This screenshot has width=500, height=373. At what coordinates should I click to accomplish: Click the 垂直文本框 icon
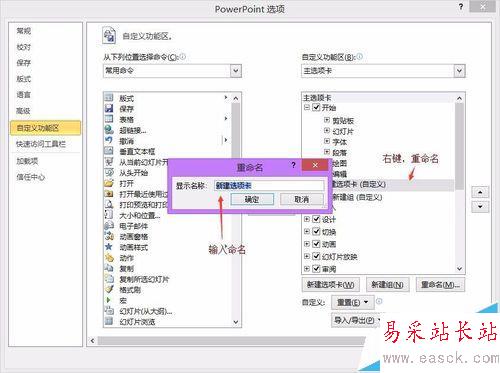[x=109, y=151]
